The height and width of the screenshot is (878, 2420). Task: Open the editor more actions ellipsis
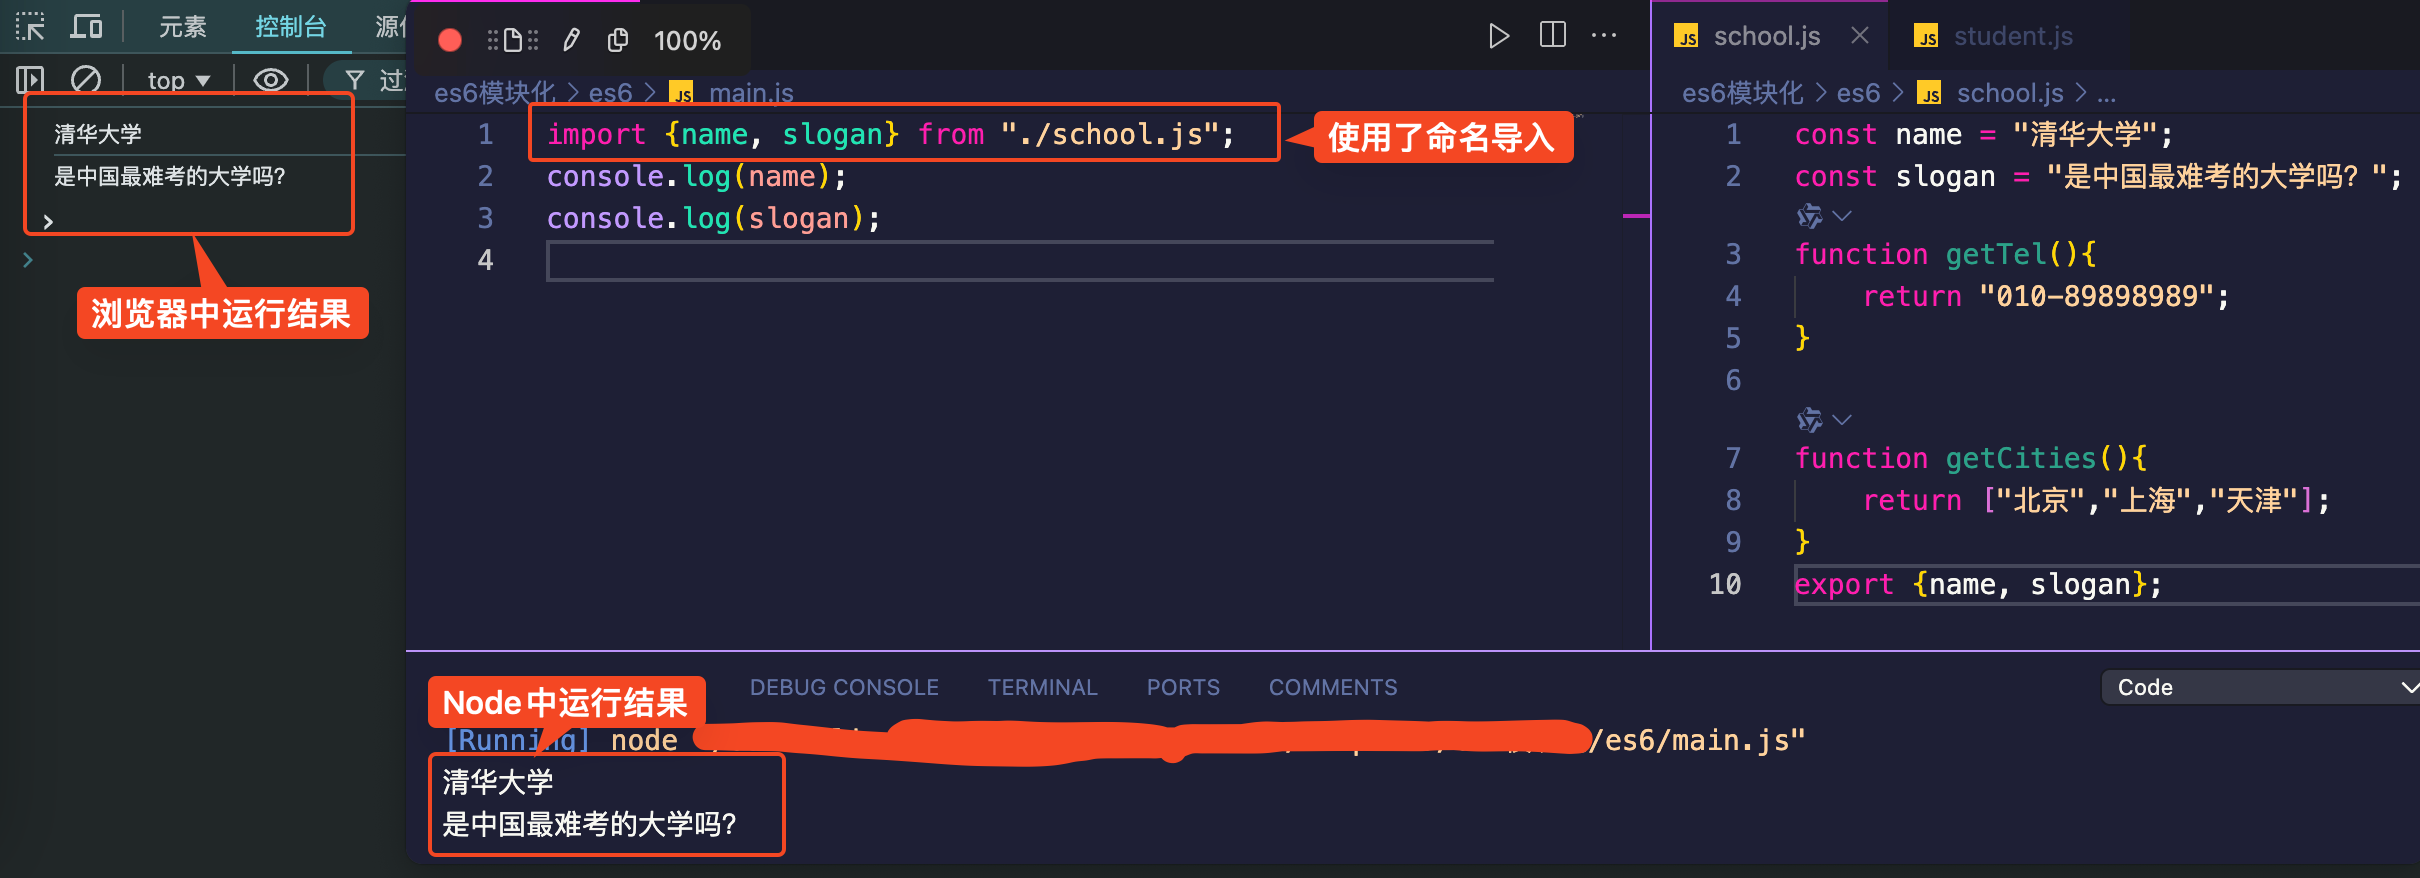pos(1604,35)
